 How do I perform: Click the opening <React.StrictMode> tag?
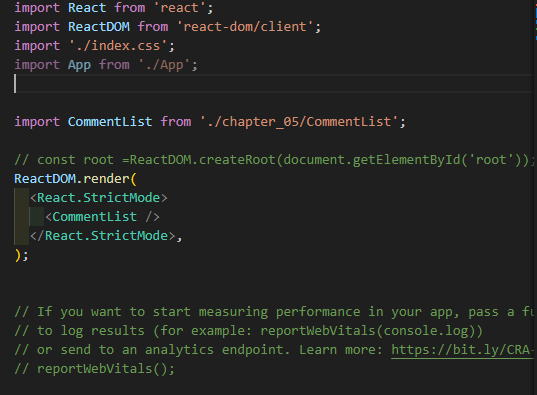[x=99, y=198]
